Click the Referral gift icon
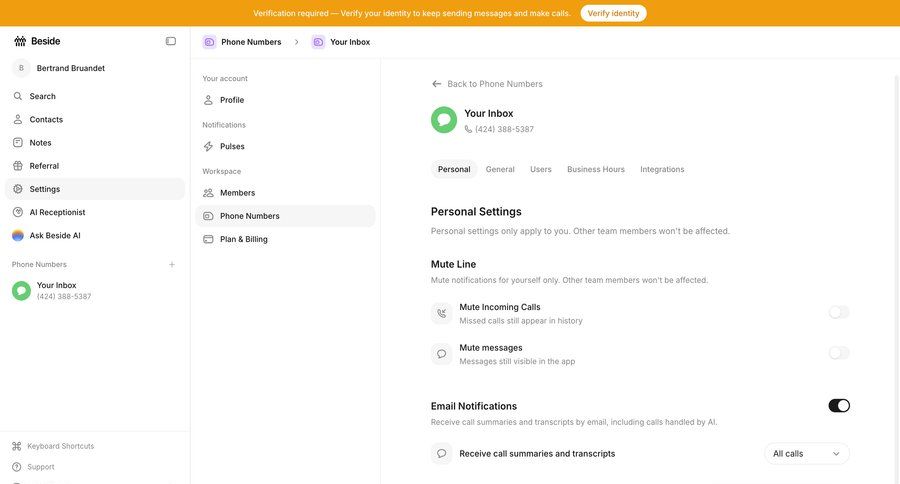900x484 pixels. [x=18, y=166]
